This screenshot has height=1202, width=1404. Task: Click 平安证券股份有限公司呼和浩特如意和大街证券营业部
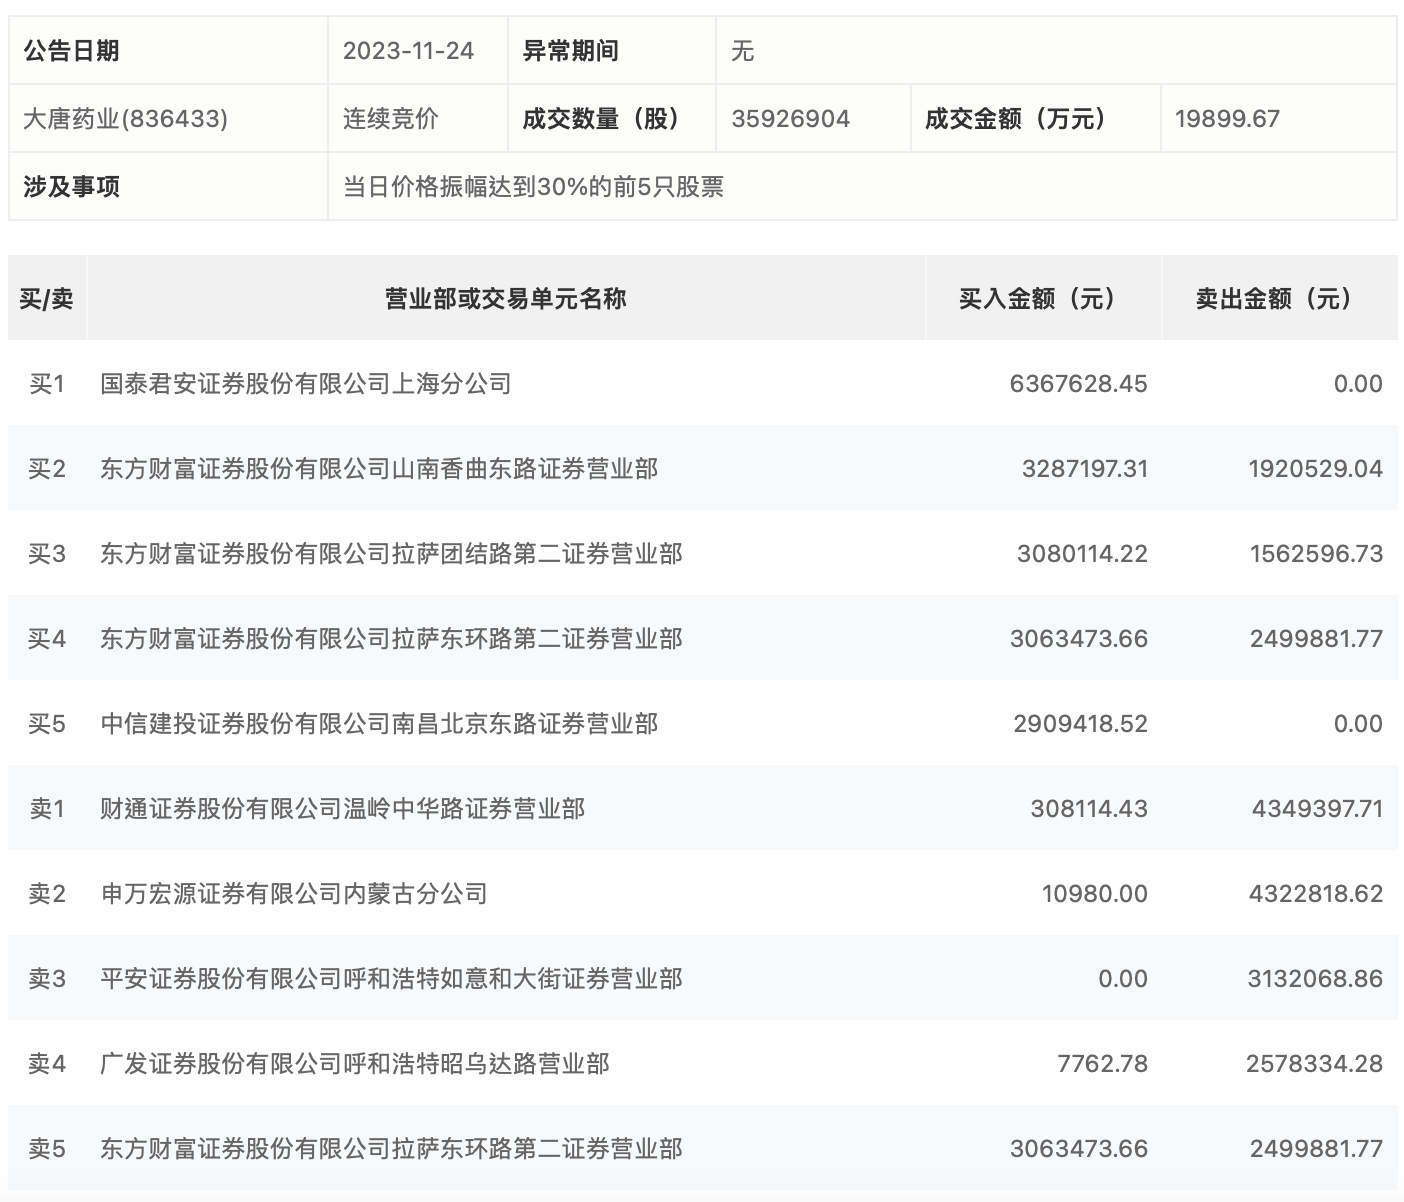coord(391,979)
